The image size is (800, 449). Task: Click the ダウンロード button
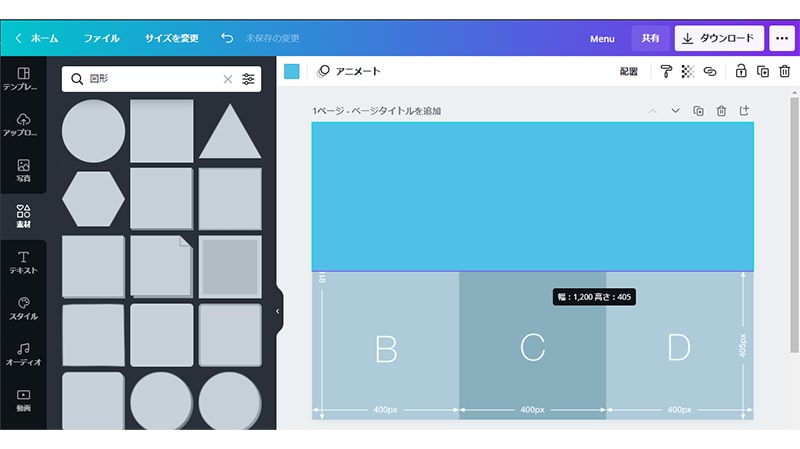pos(719,38)
